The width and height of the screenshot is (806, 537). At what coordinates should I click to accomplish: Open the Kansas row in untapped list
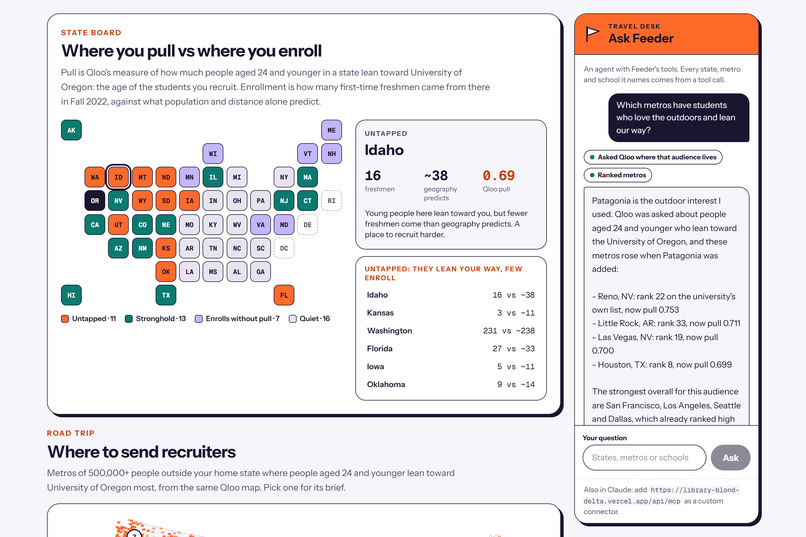(451, 313)
